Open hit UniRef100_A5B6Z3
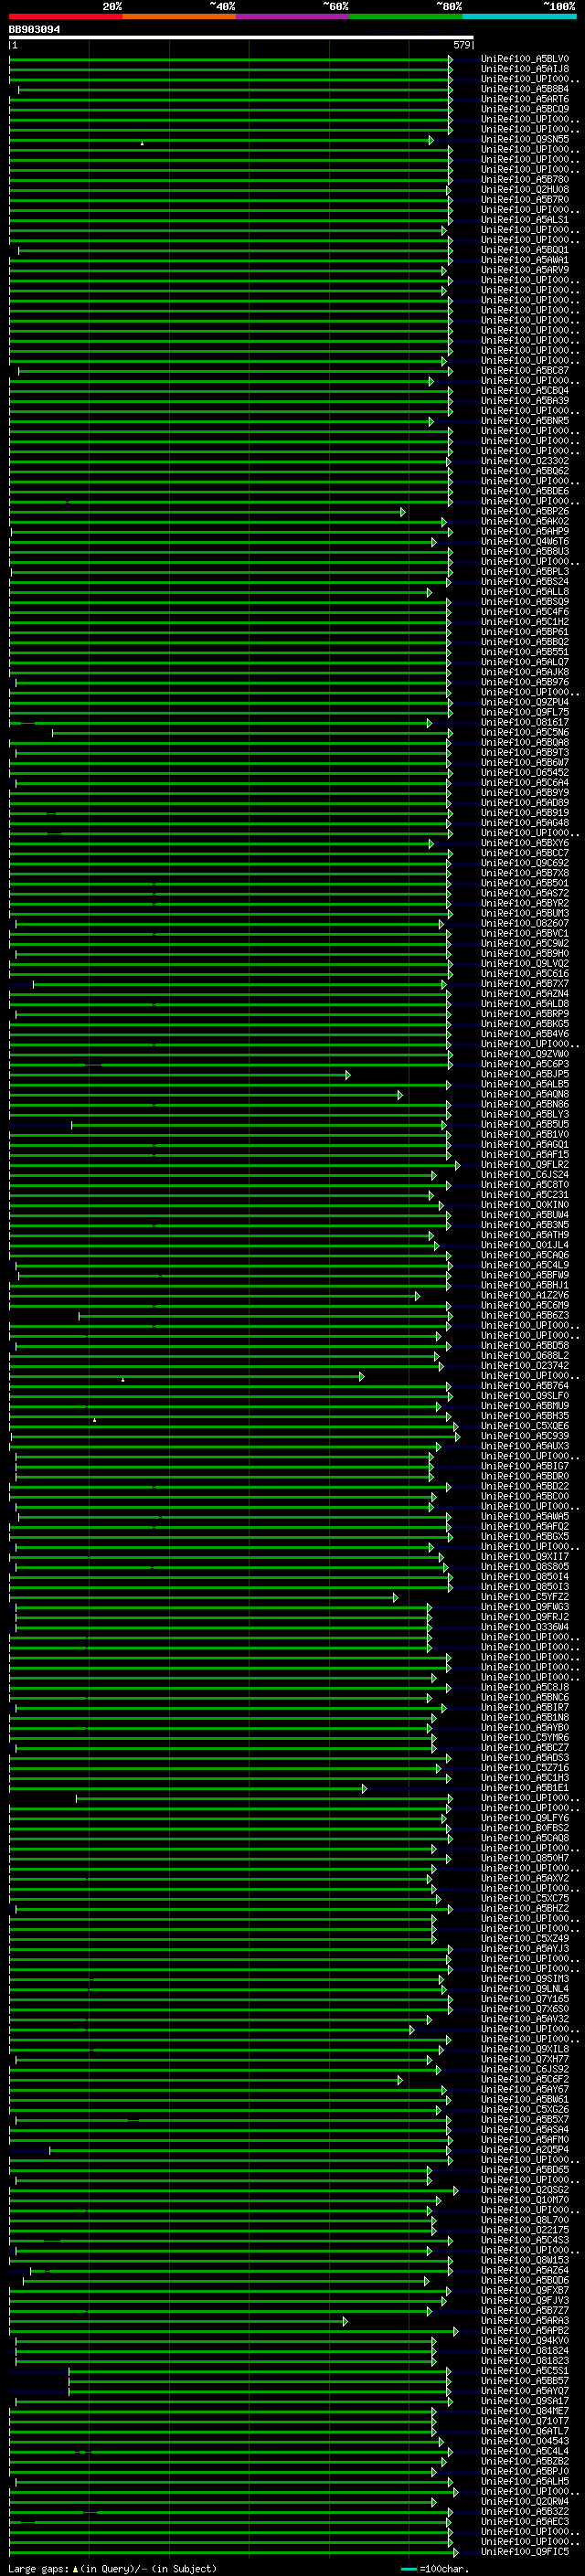 525,1315
